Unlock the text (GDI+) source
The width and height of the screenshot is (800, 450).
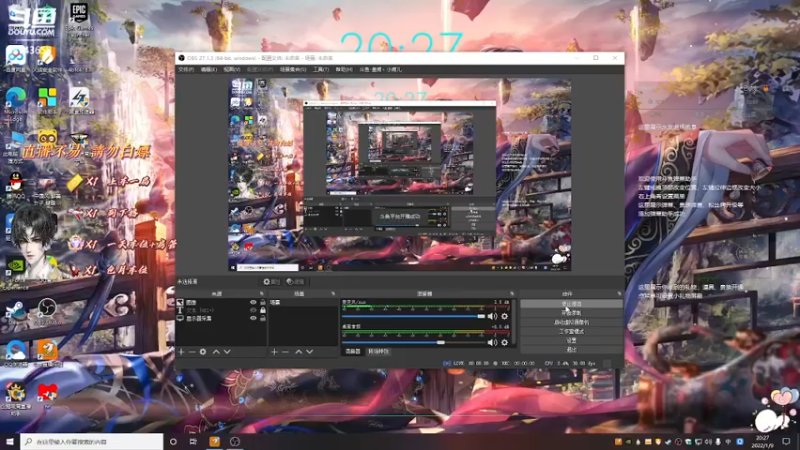263,310
